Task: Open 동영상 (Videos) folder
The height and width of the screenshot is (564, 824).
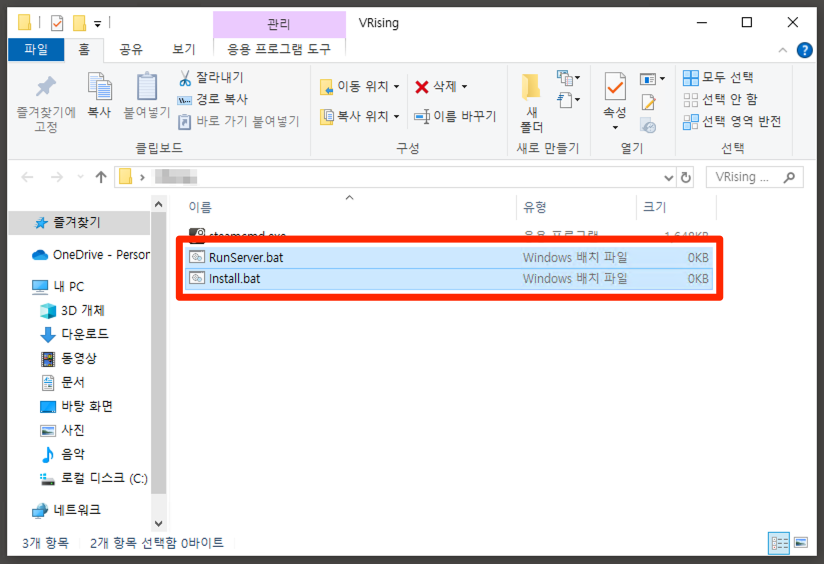Action: point(69,358)
